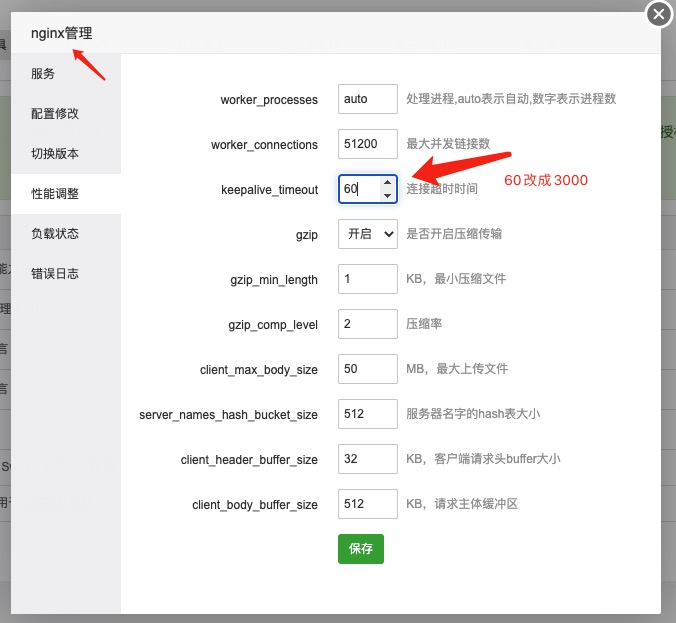Click the worker_processes input field
Screen dimensions: 676x623
pos(368,99)
